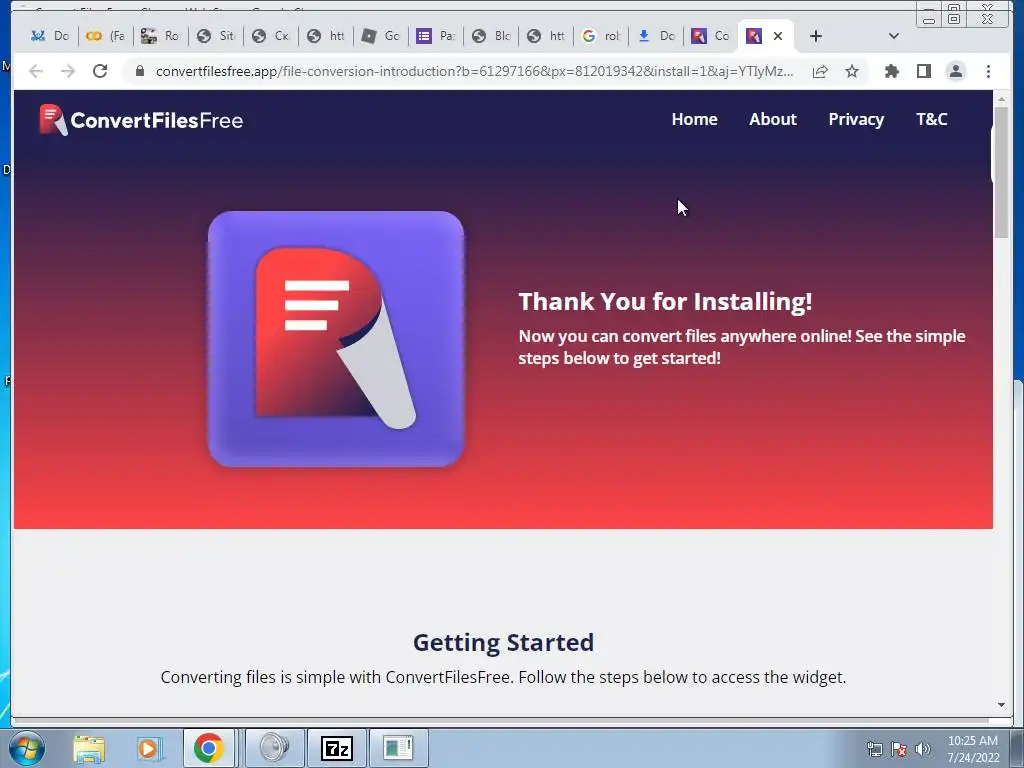
Task: Switch to the 'Co' tab
Action: click(x=711, y=36)
